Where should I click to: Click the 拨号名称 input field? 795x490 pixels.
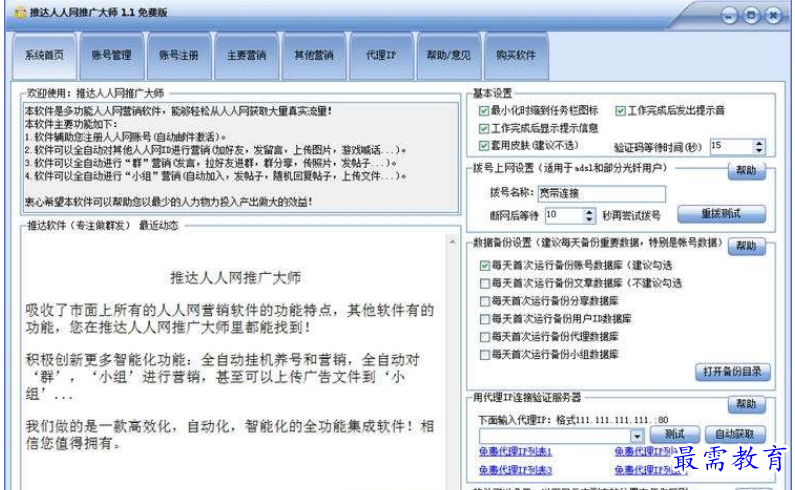point(602,193)
